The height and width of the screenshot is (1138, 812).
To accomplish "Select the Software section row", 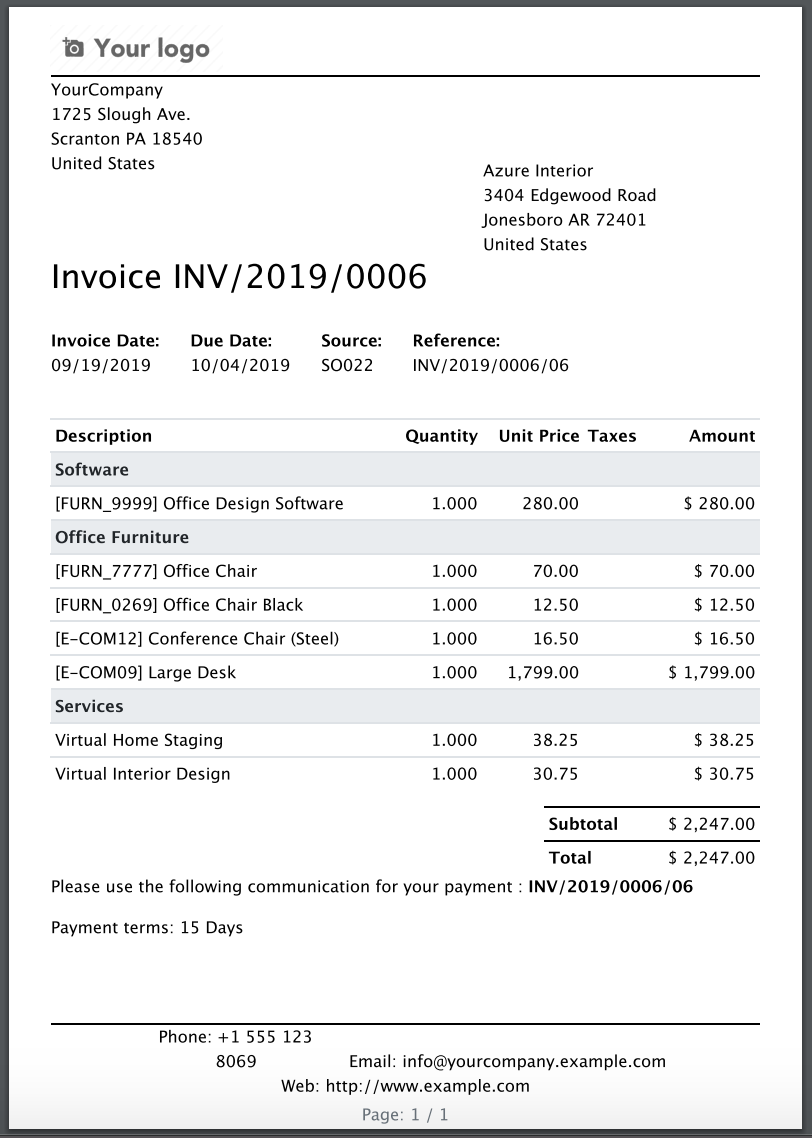I will pos(92,470).
